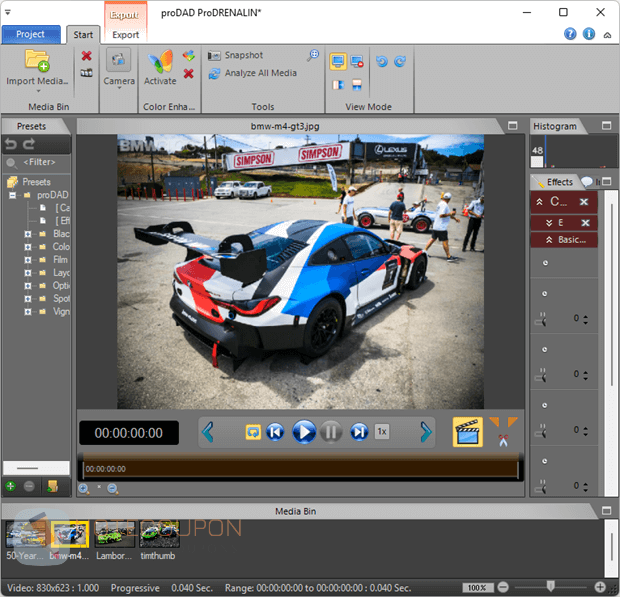
Task: Click the zoom slider handle in status bar
Action: 550,586
